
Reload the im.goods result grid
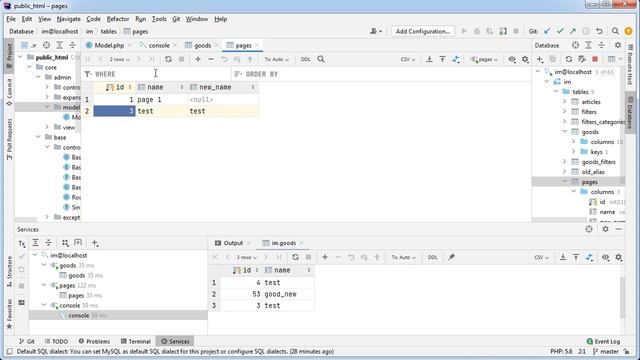pyautogui.click(x=295, y=257)
